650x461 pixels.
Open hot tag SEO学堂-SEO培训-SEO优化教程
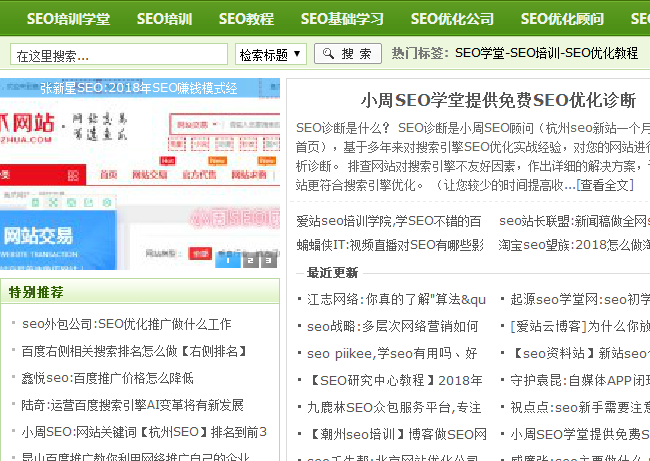pyautogui.click(x=545, y=53)
